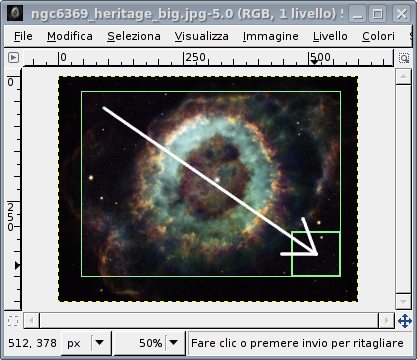The width and height of the screenshot is (417, 360).
Task: Click the vertical scrollbar thumb
Action: click(403, 189)
